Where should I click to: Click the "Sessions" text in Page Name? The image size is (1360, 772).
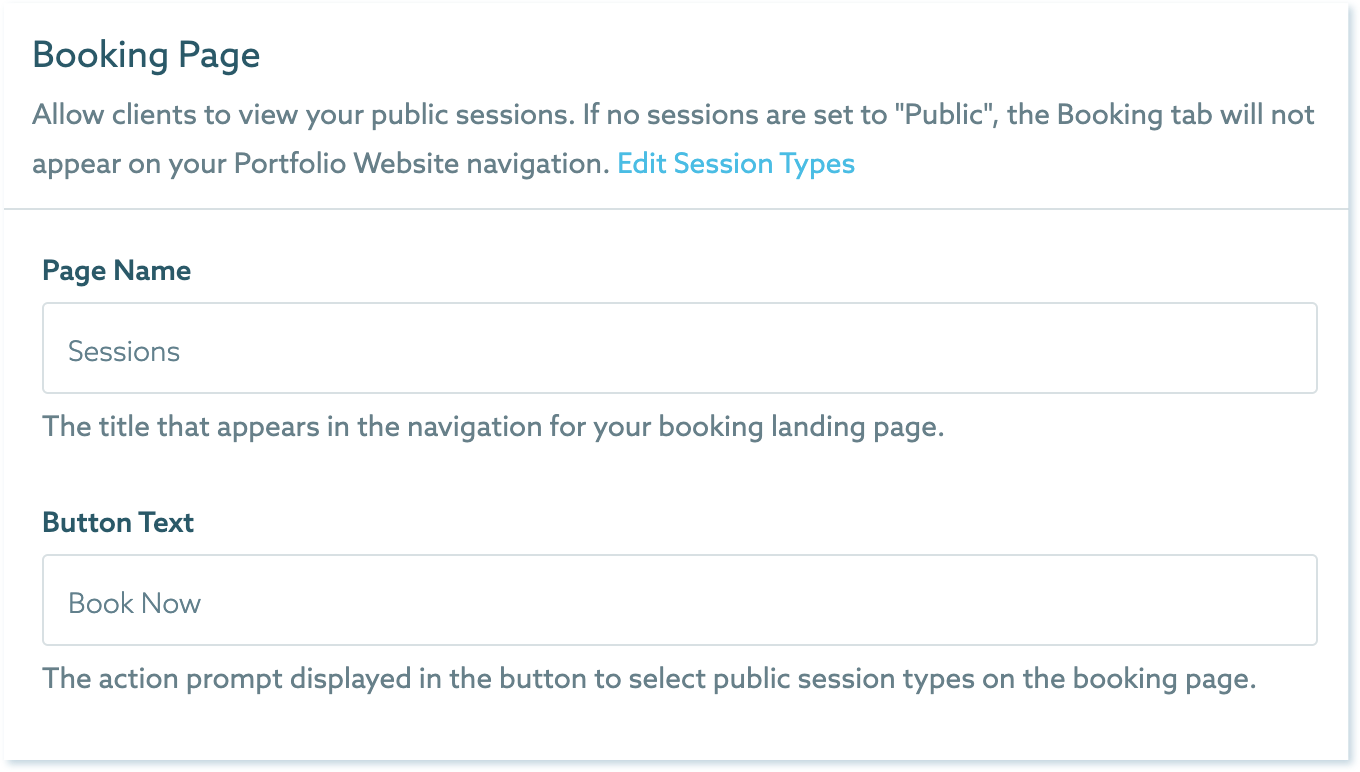[x=124, y=352]
